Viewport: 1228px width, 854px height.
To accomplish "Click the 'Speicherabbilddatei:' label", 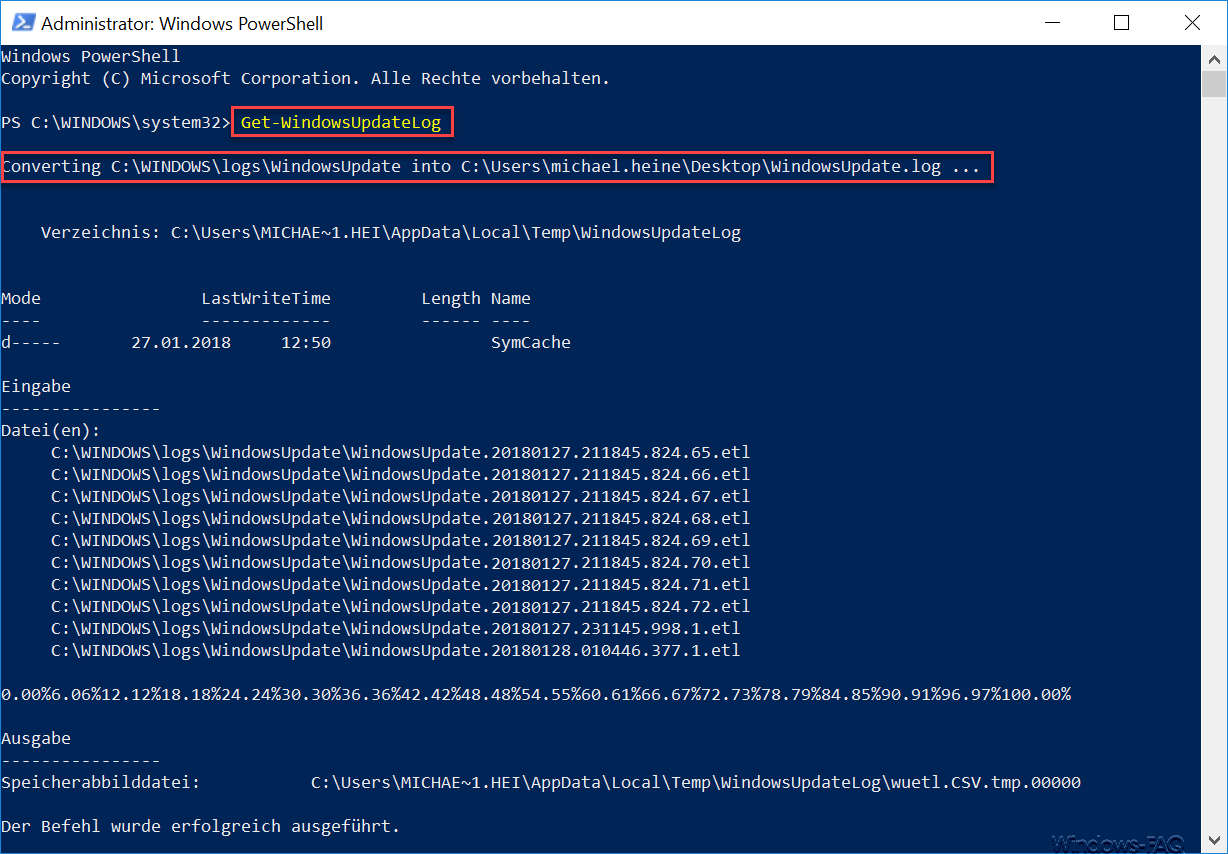I will click(x=101, y=782).
